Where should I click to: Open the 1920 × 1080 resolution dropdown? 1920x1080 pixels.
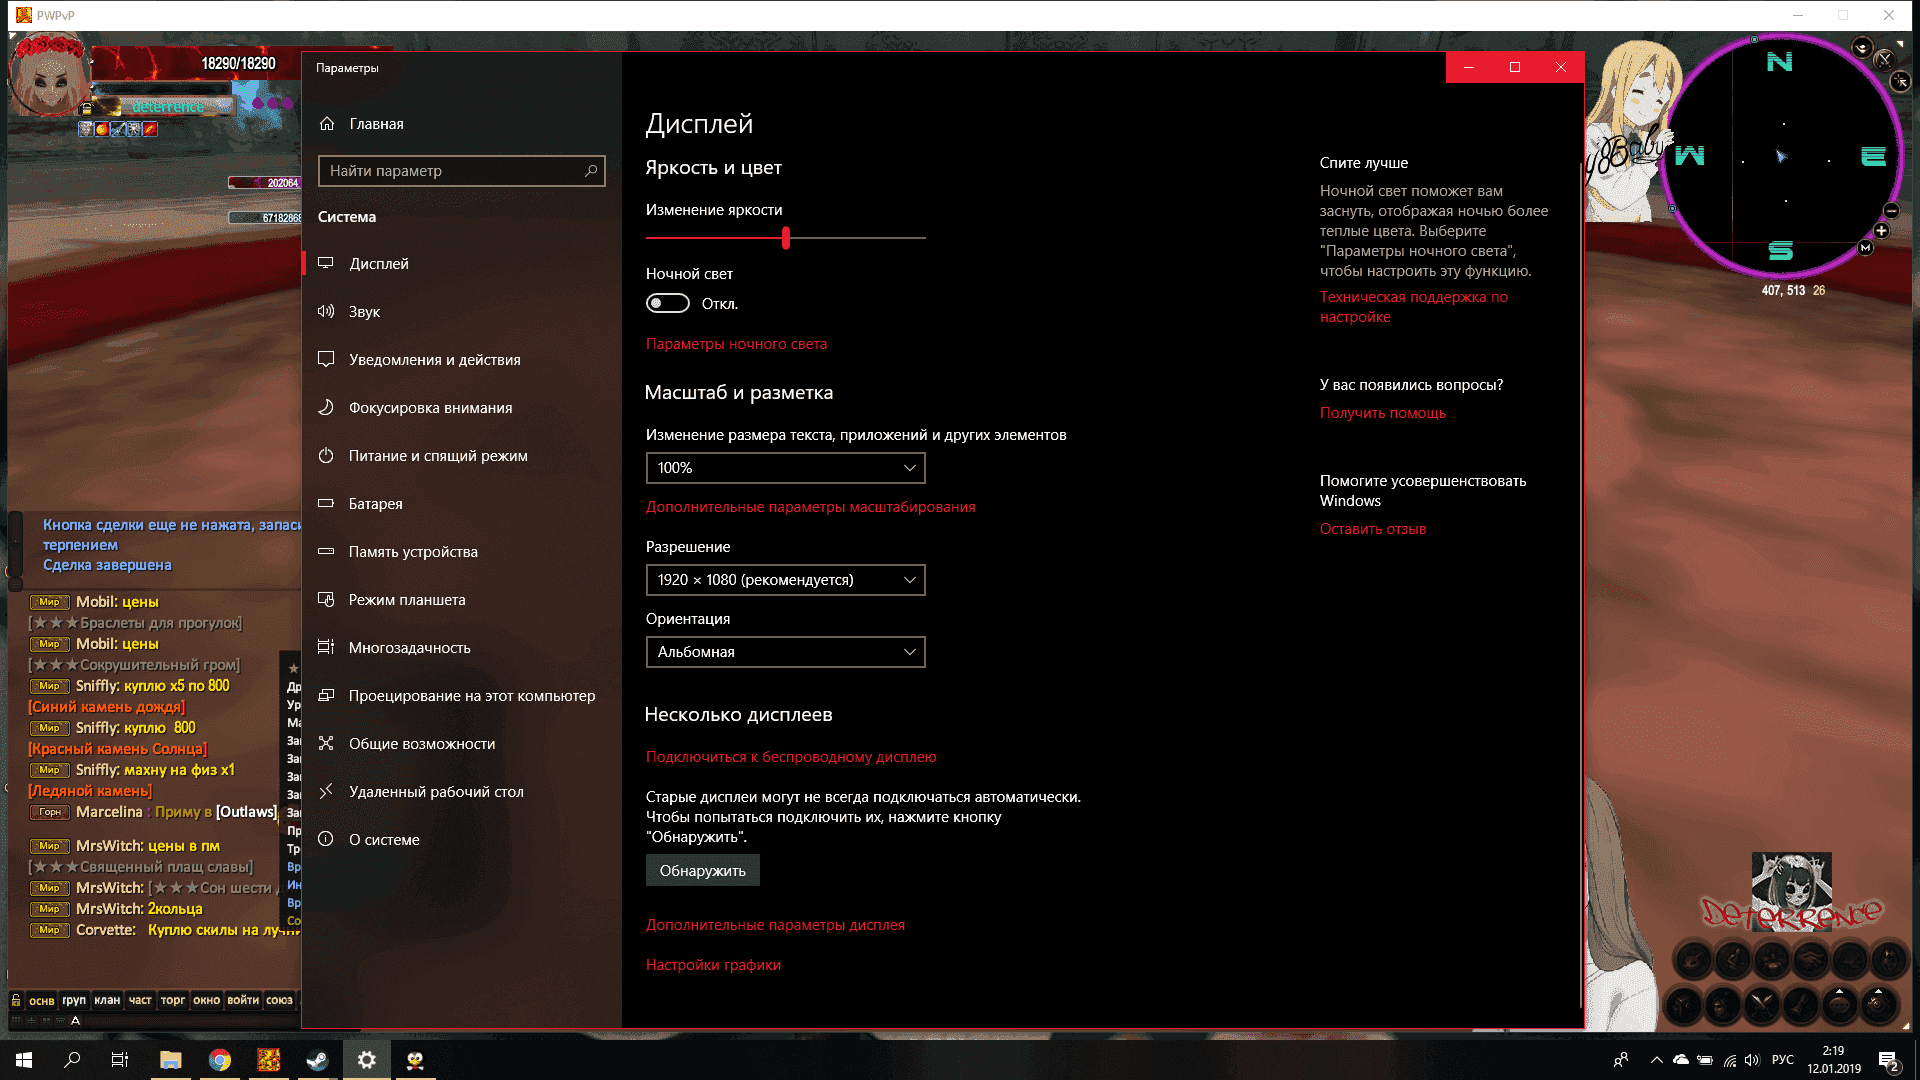click(x=785, y=580)
